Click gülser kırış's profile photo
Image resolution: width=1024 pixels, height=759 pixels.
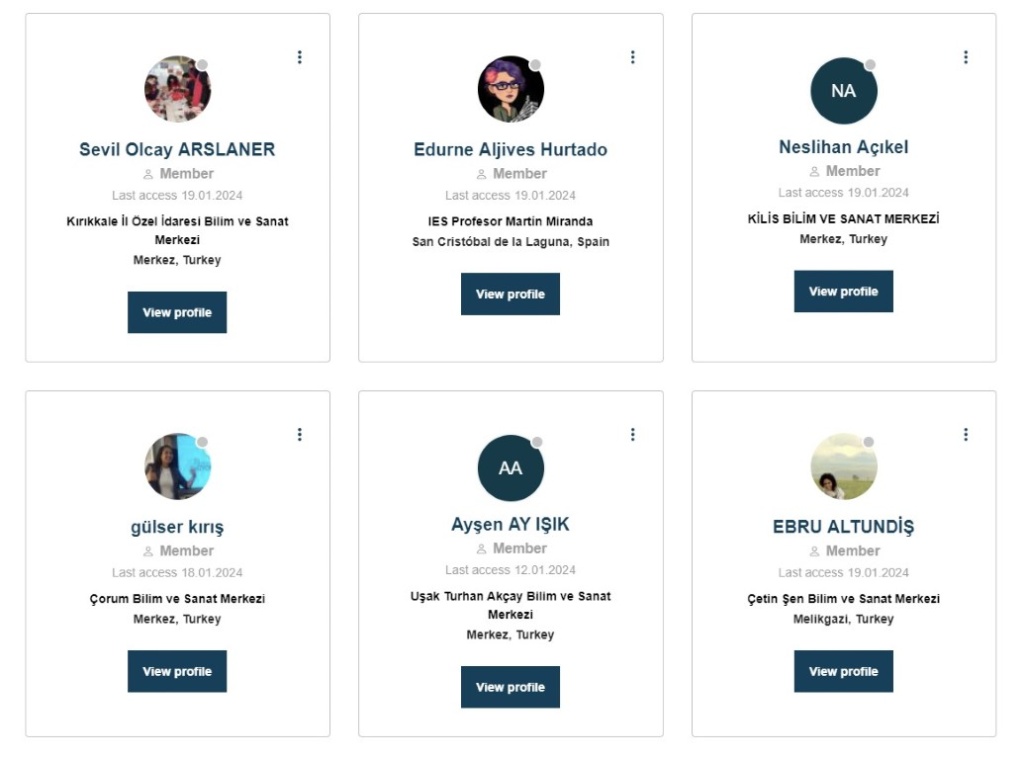[x=177, y=466]
